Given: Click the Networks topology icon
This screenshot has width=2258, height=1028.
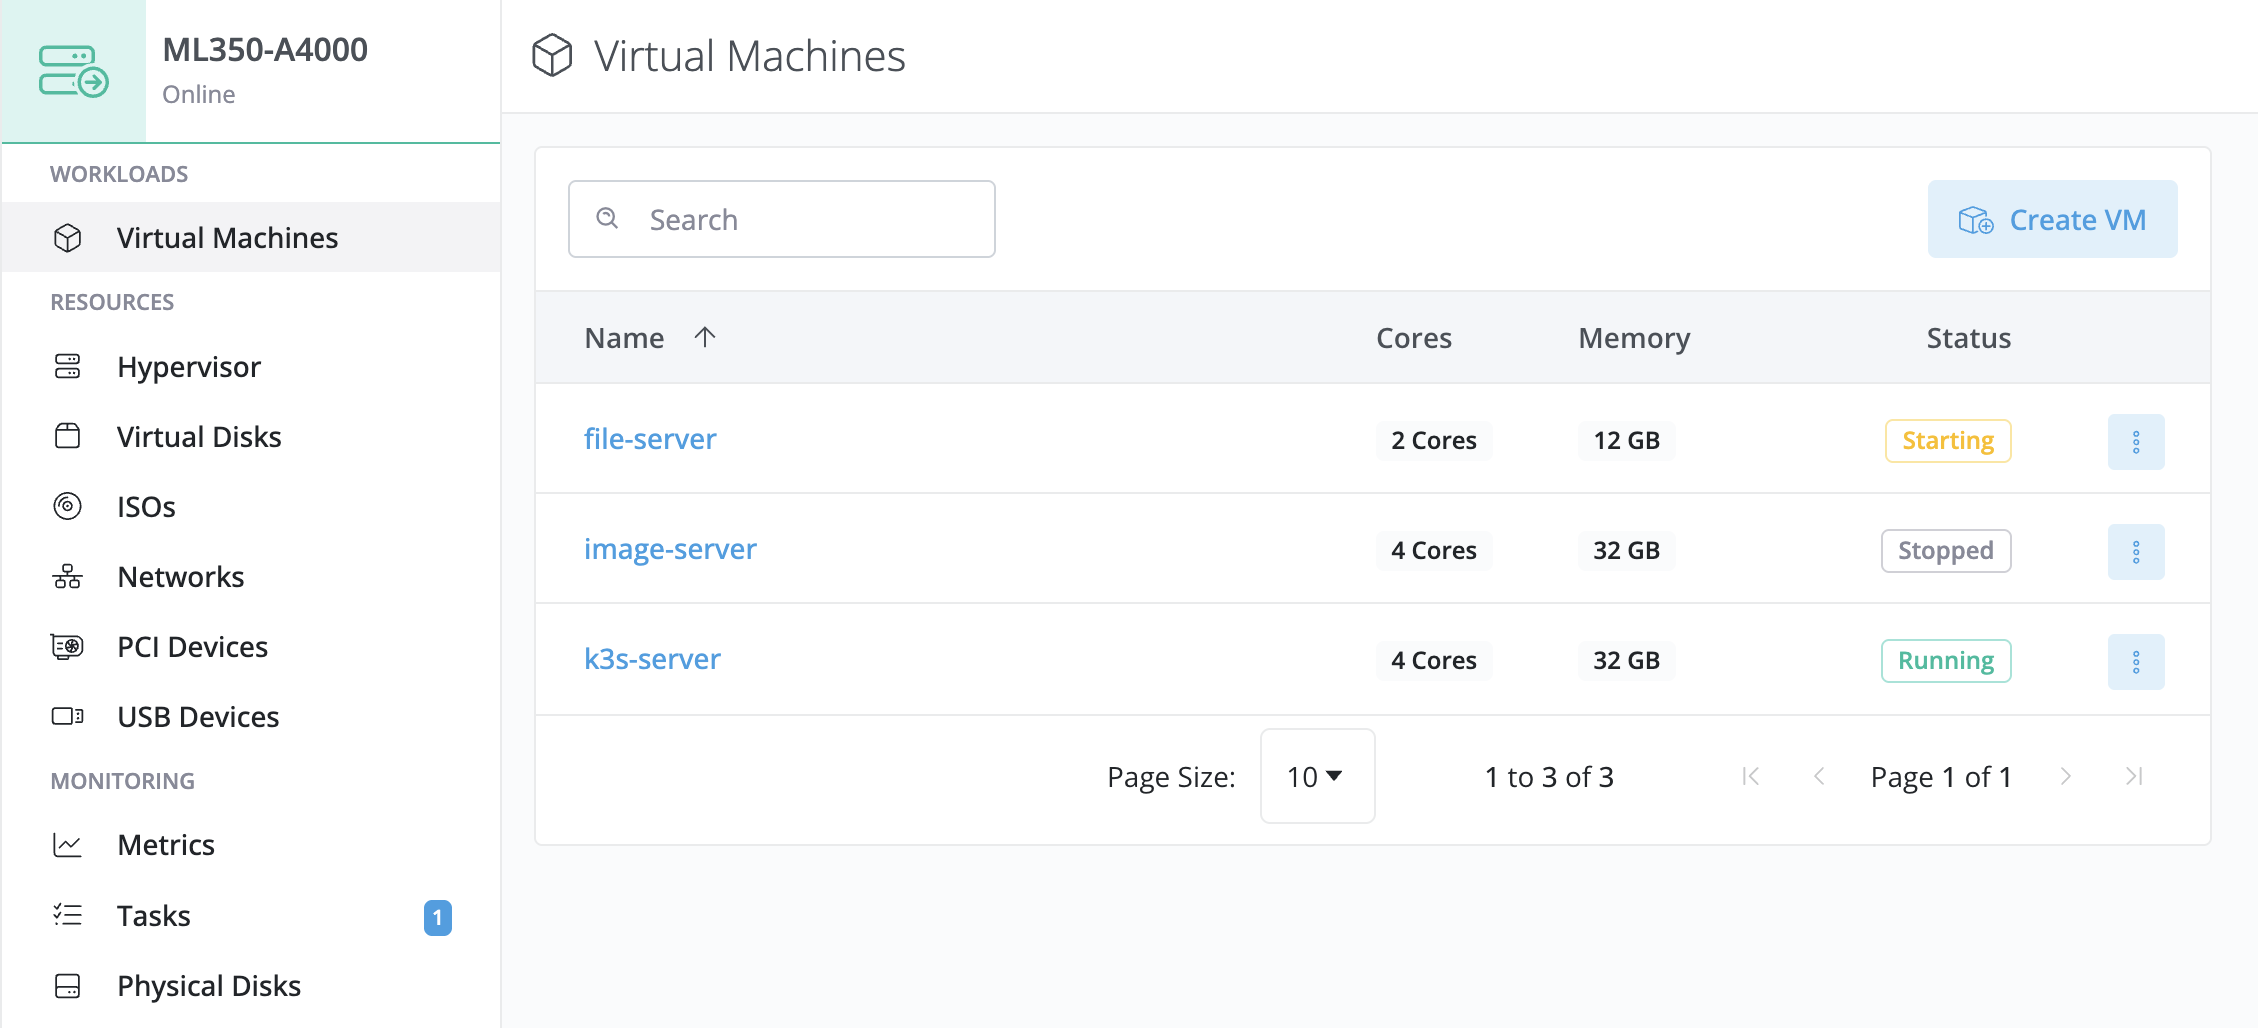Looking at the screenshot, I should 67,577.
